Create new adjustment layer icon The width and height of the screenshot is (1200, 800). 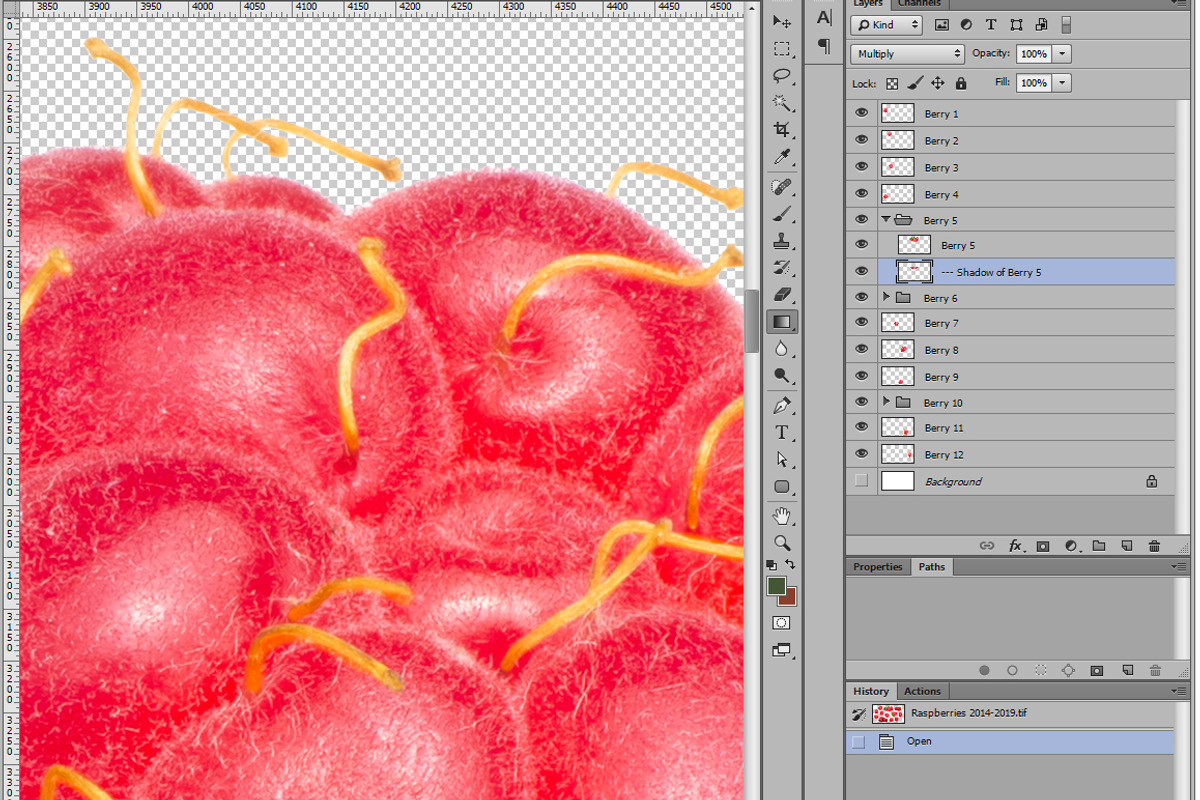tap(1071, 546)
